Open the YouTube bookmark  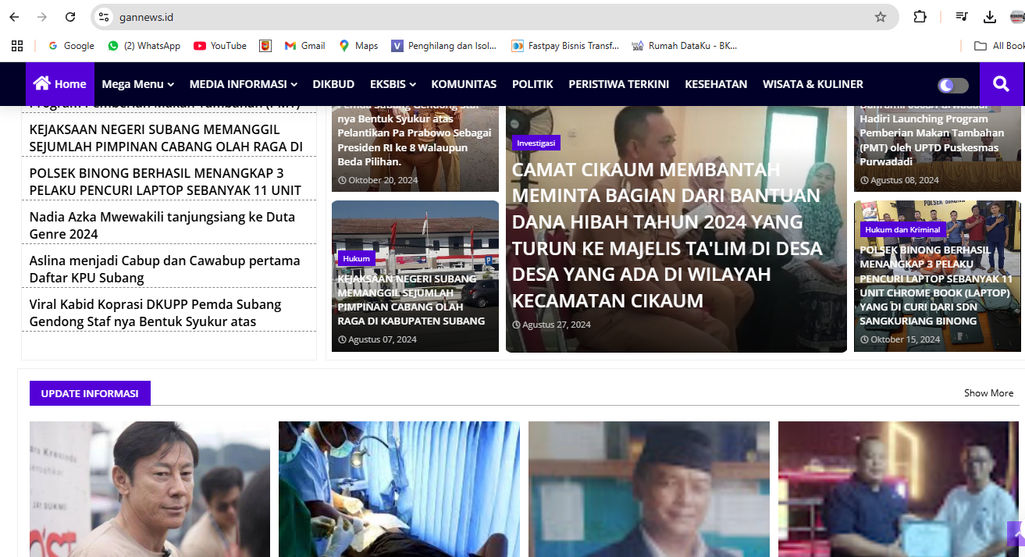220,46
